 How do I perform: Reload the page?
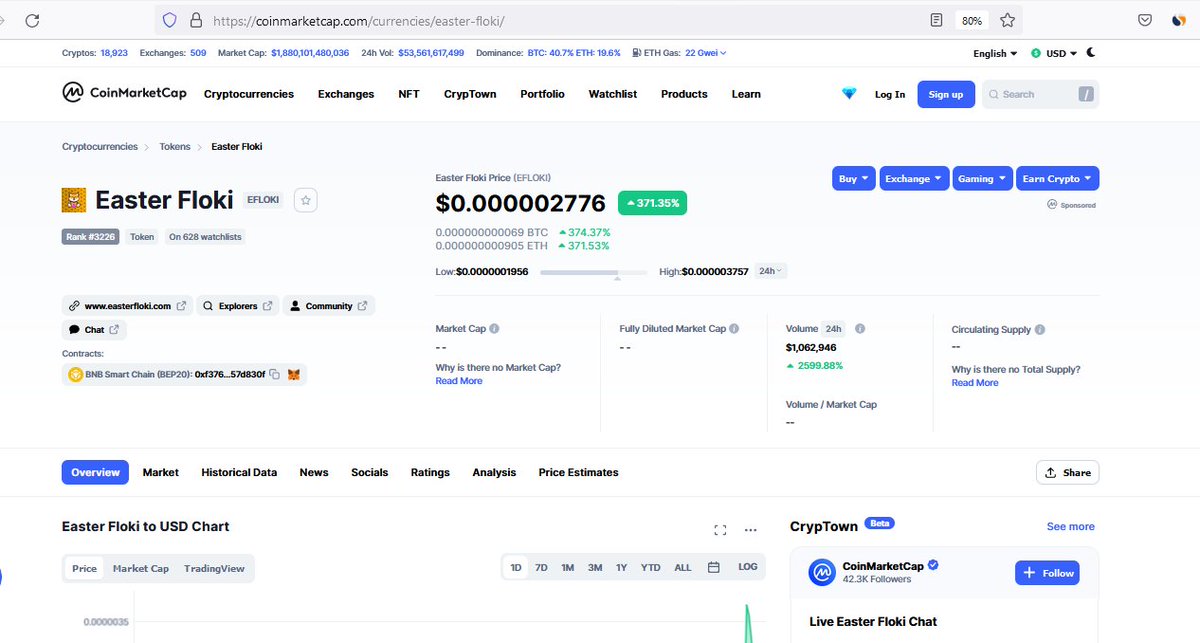point(32,20)
